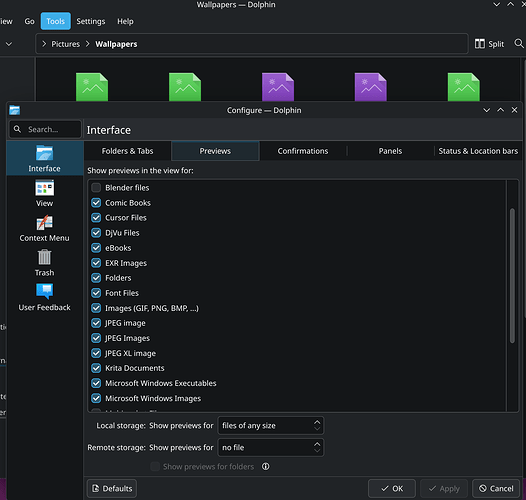Uncheck Krita Documents previews
Viewport: 526px width, 500px height.
click(96, 368)
